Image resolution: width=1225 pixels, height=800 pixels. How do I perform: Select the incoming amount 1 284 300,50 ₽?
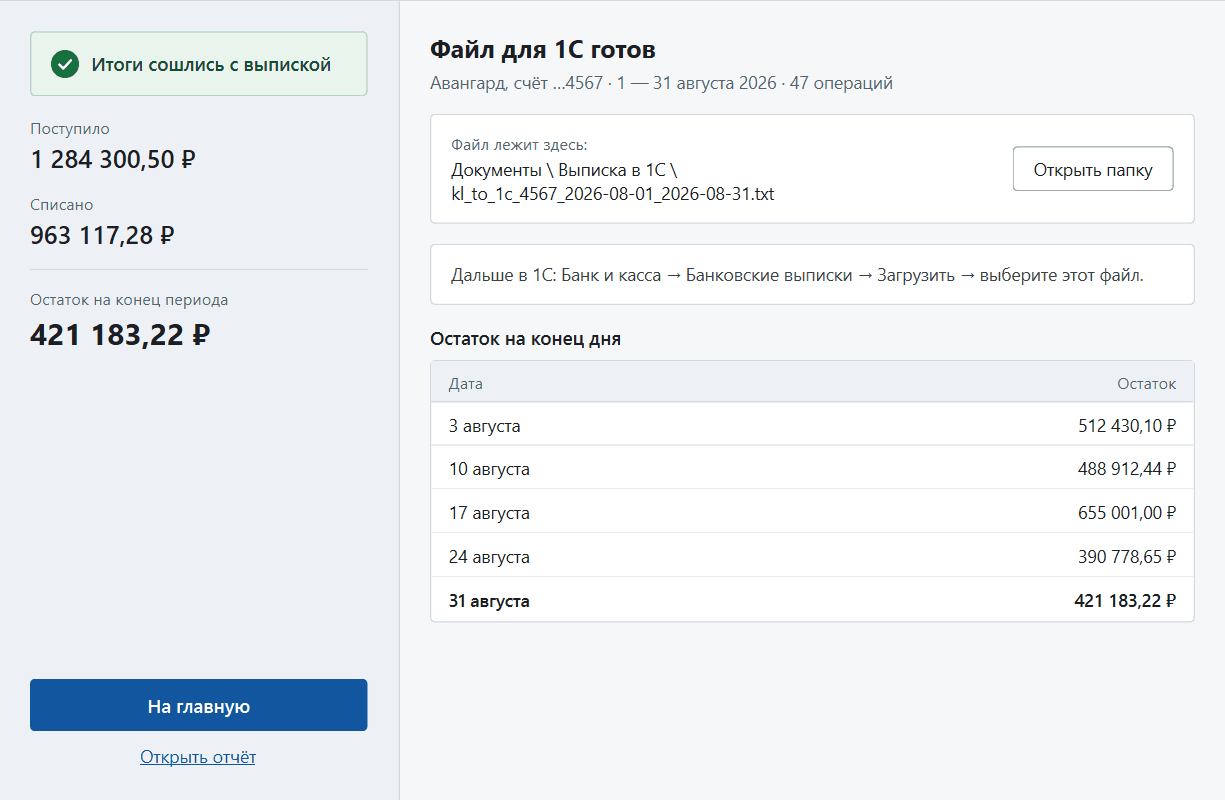pyautogui.click(x=112, y=159)
